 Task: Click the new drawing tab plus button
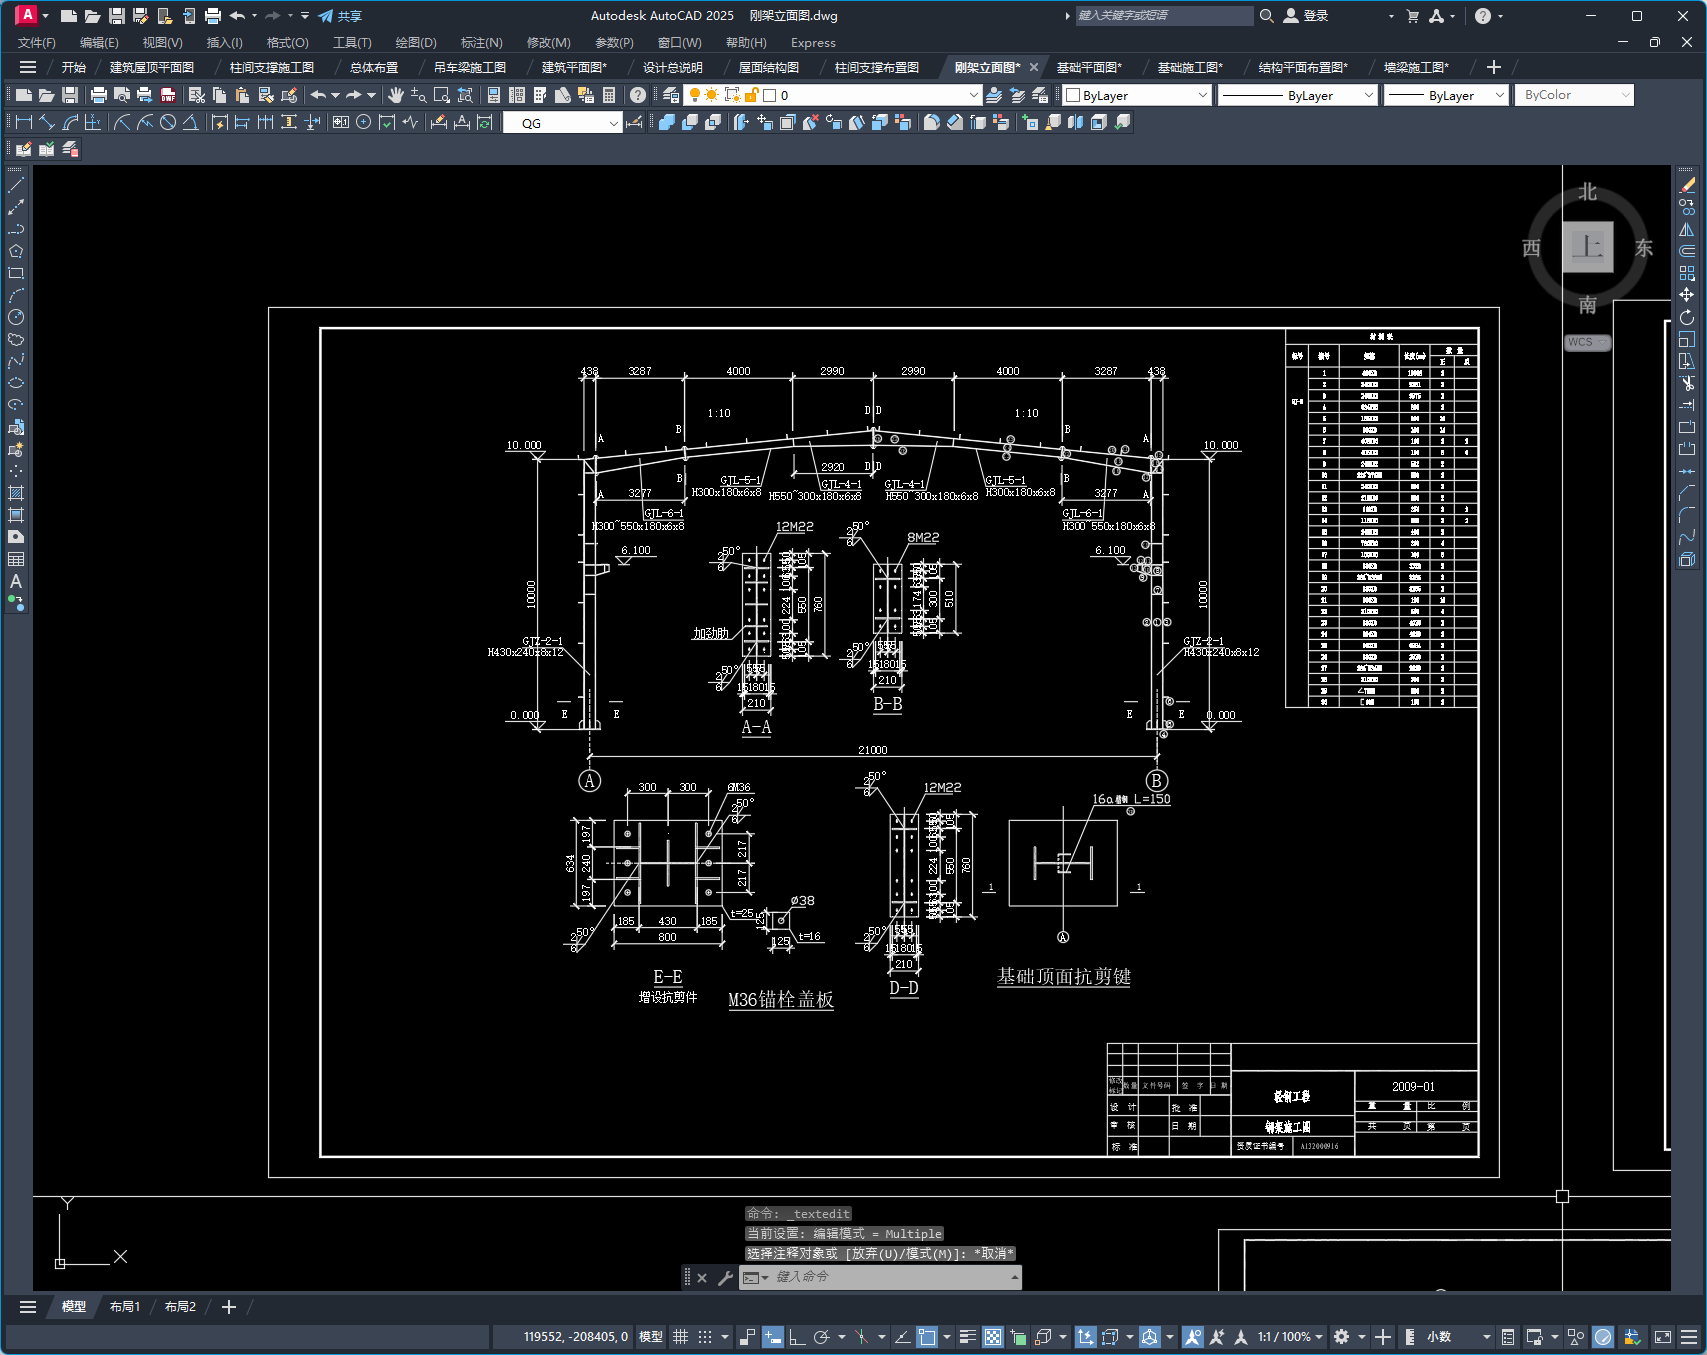[x=1494, y=67]
